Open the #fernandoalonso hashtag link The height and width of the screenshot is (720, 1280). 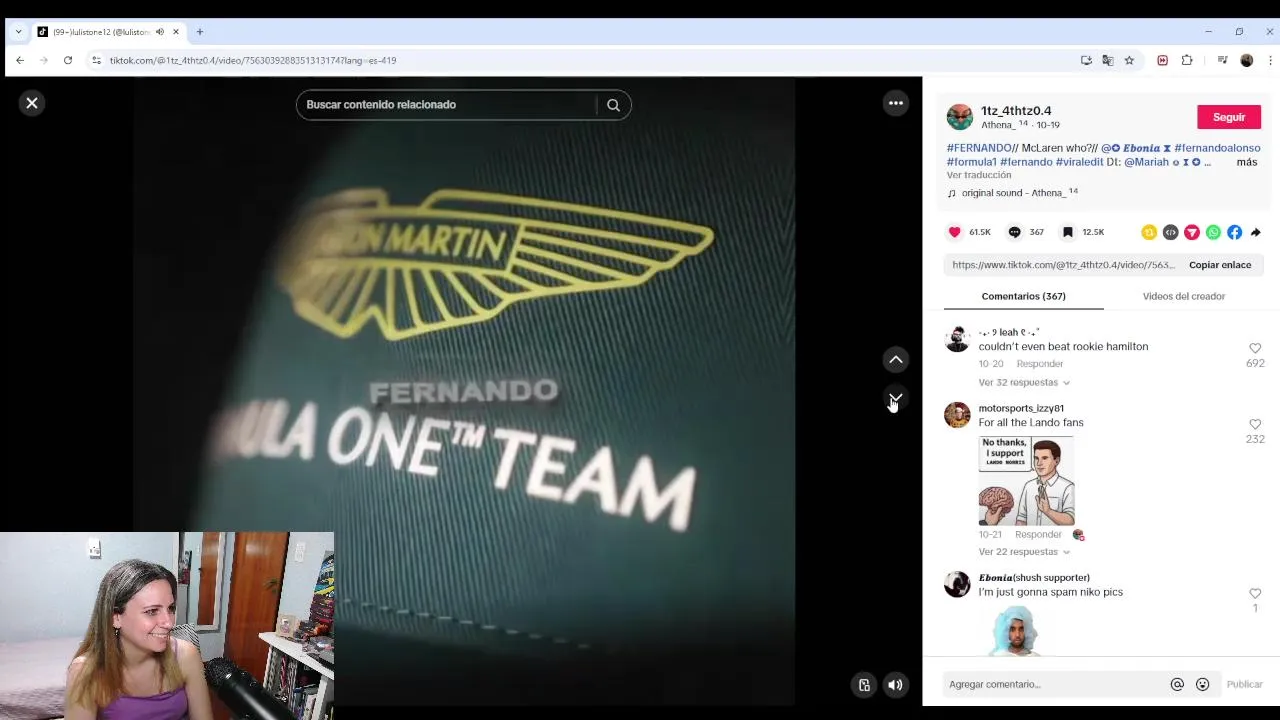(1217, 148)
